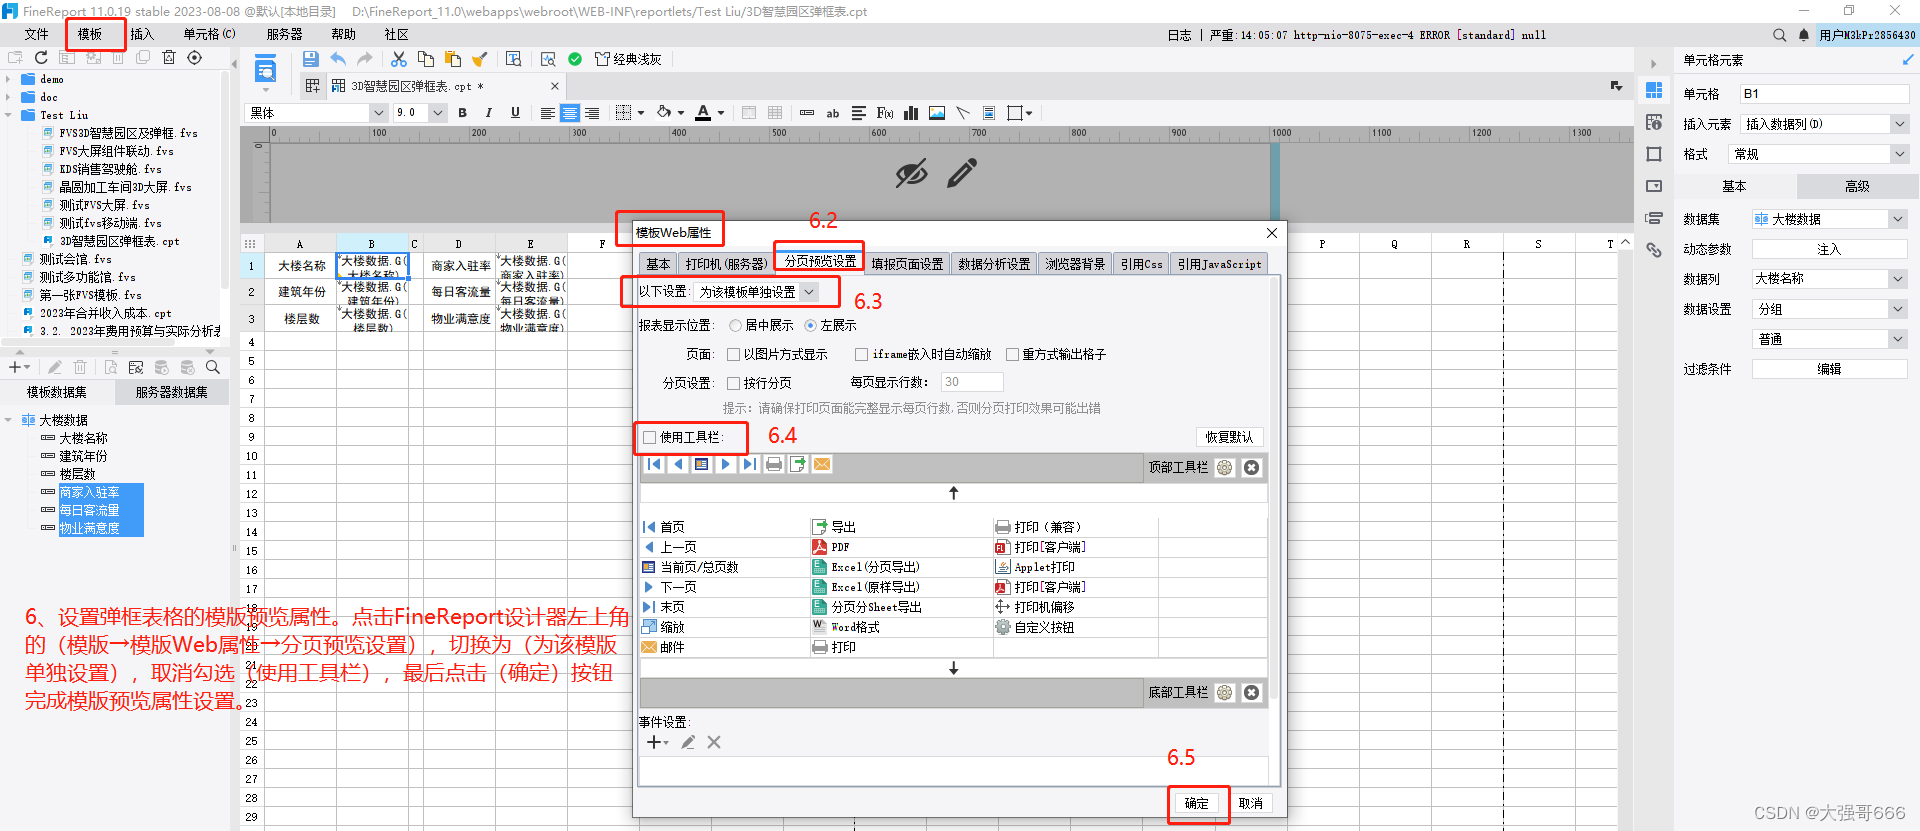Click the Cut scissors icon
1920x831 pixels.
(398, 59)
